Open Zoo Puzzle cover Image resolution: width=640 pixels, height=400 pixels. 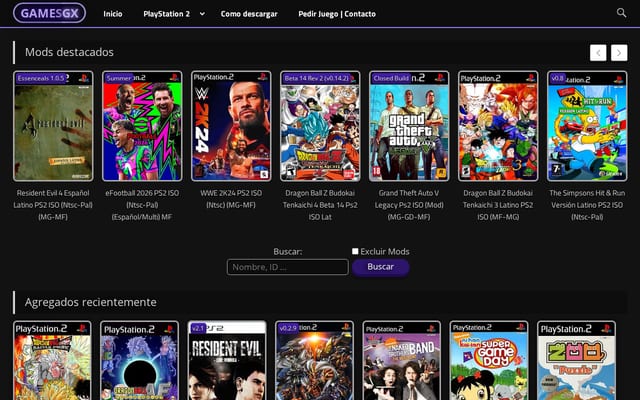576,360
